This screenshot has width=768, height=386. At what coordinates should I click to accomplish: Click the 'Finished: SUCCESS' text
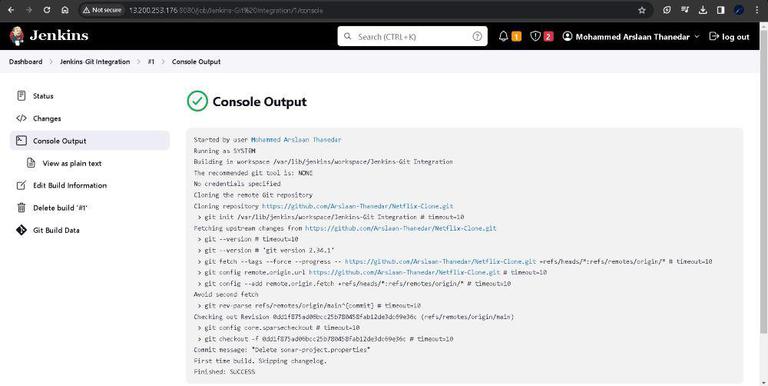pyautogui.click(x=224, y=372)
